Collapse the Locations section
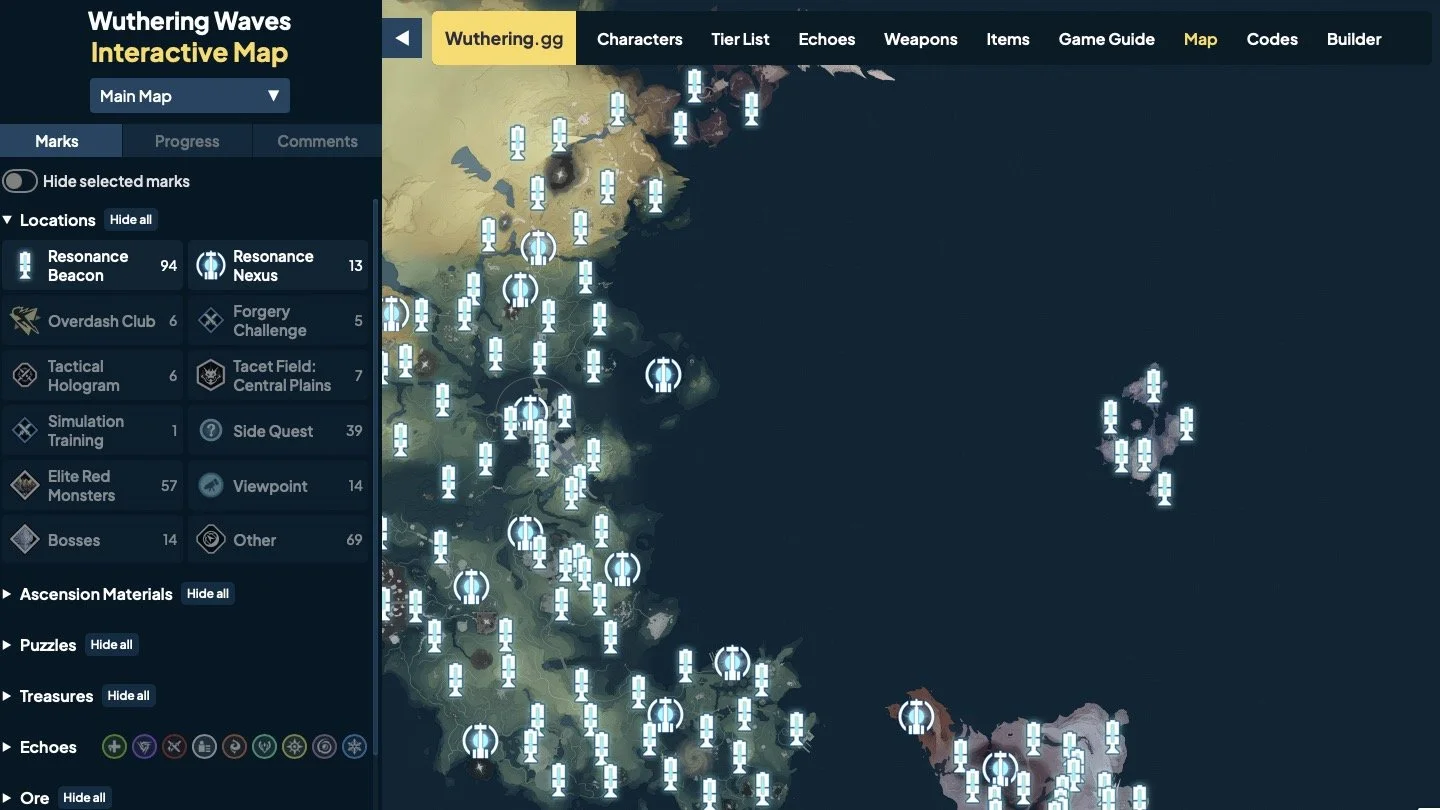The width and height of the screenshot is (1440, 810). click(x=49, y=220)
